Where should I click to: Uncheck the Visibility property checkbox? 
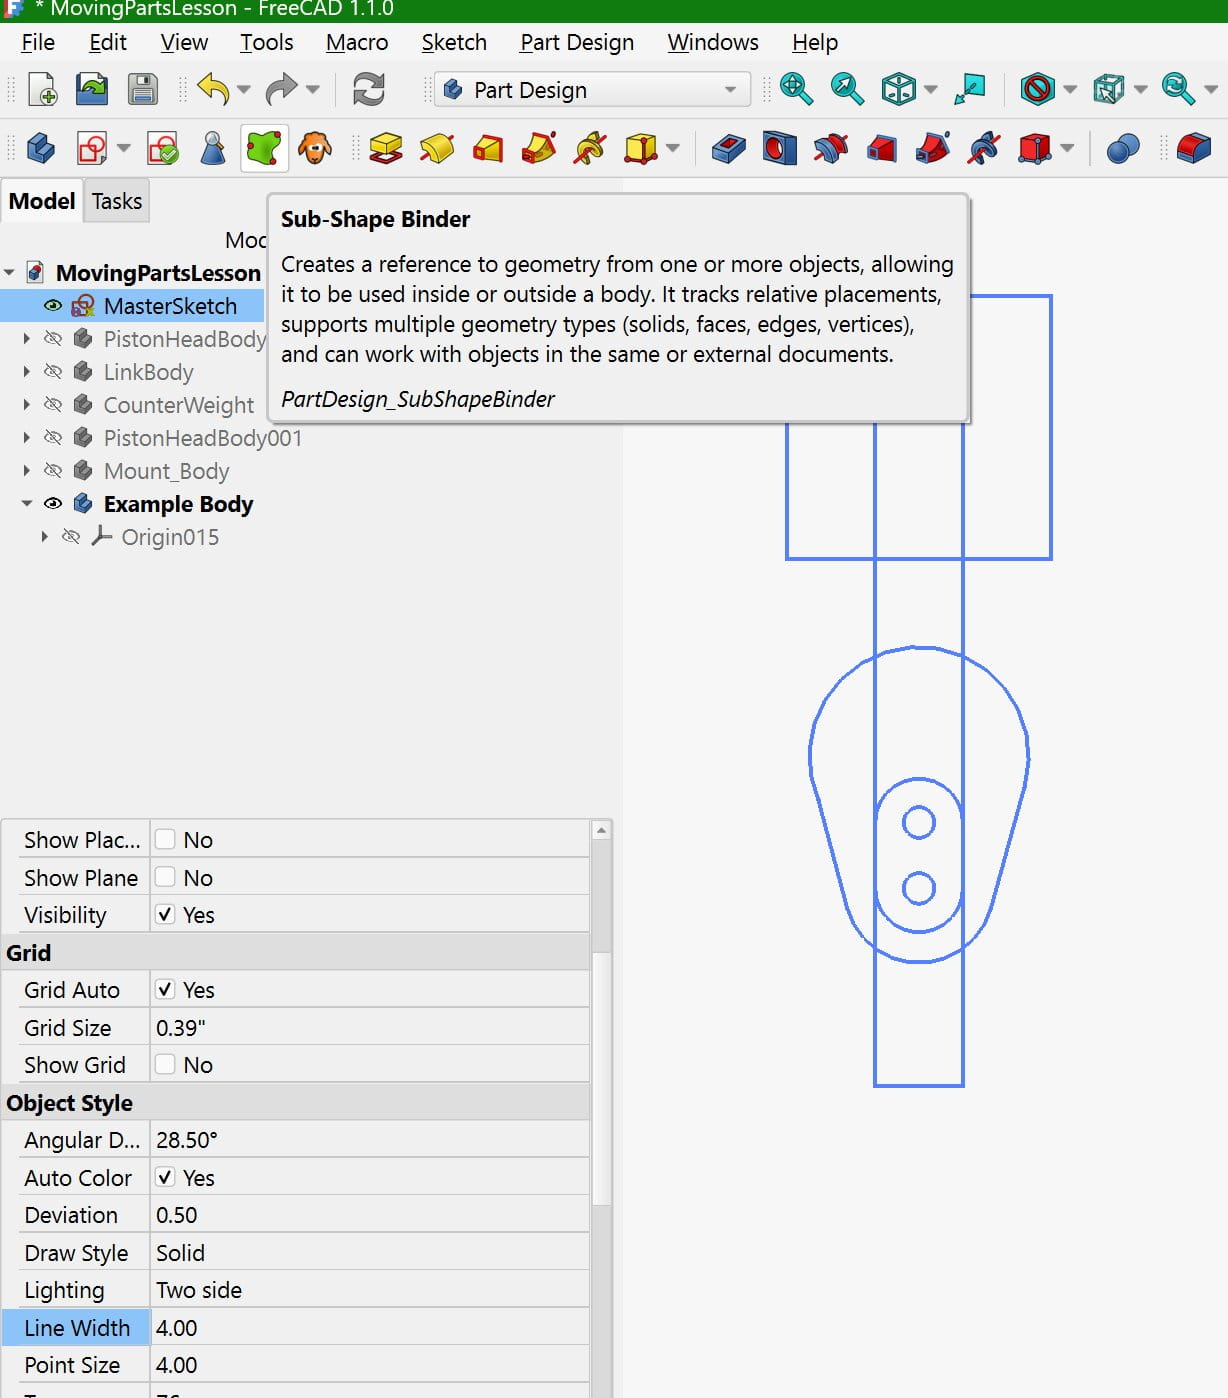(x=165, y=914)
